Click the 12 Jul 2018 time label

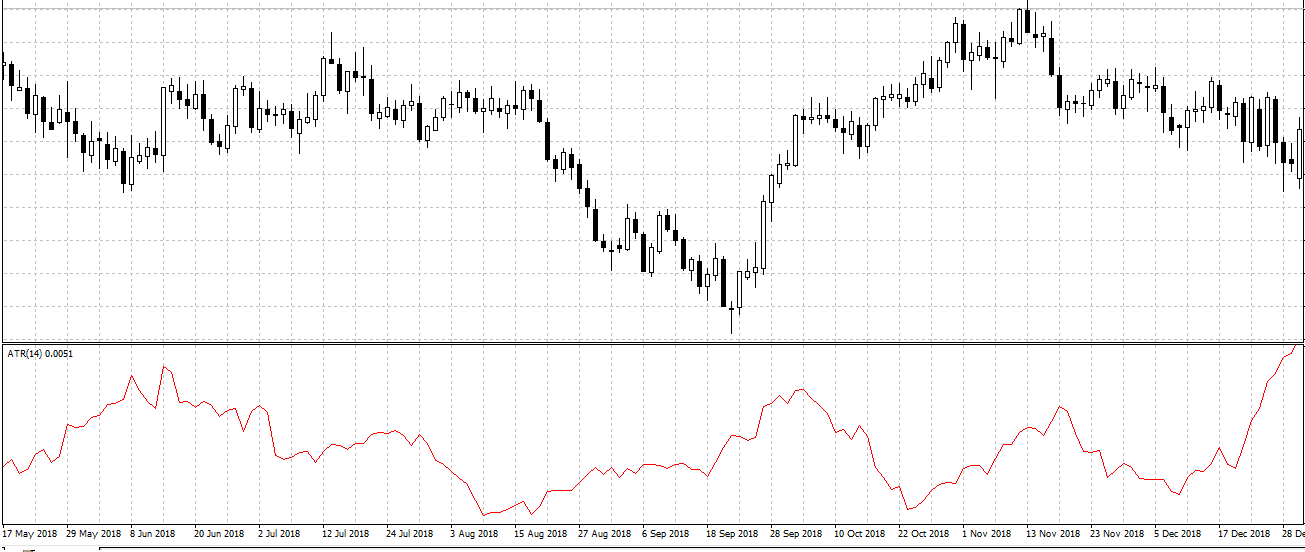[x=347, y=534]
